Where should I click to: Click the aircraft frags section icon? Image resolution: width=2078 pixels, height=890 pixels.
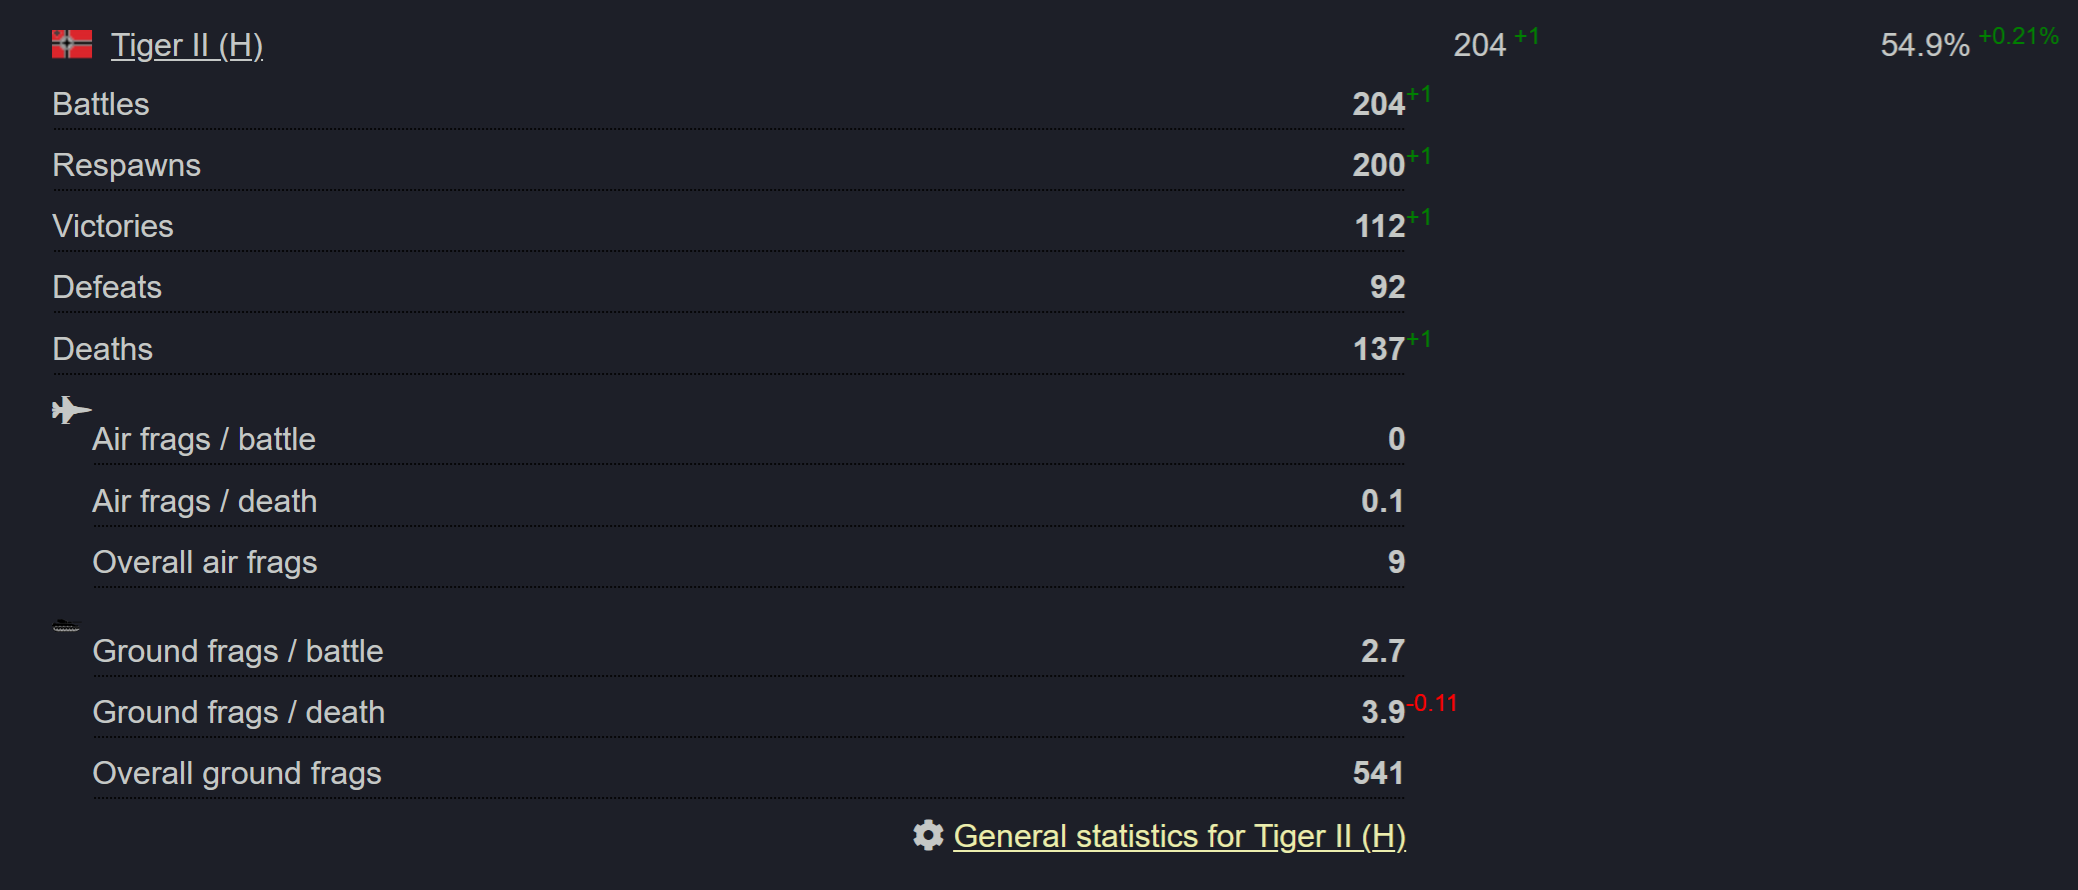point(71,410)
